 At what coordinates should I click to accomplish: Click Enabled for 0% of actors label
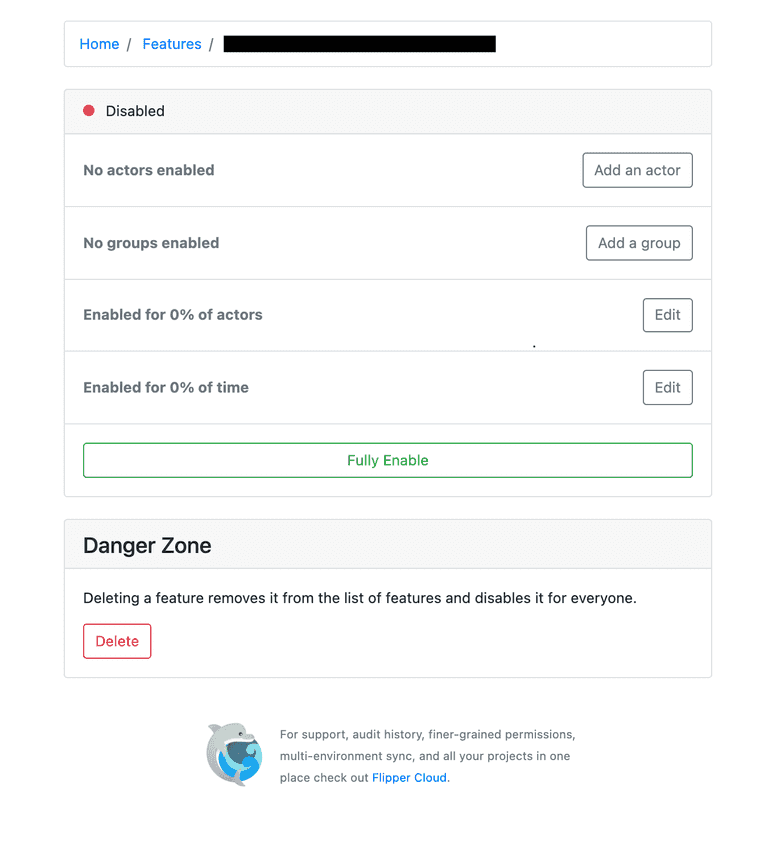pos(173,315)
